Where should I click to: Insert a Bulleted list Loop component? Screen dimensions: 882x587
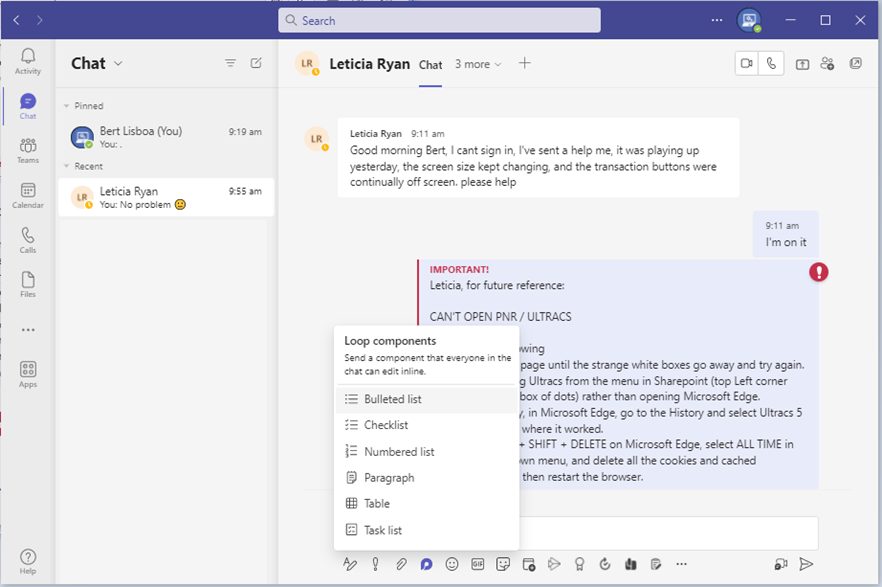426,399
